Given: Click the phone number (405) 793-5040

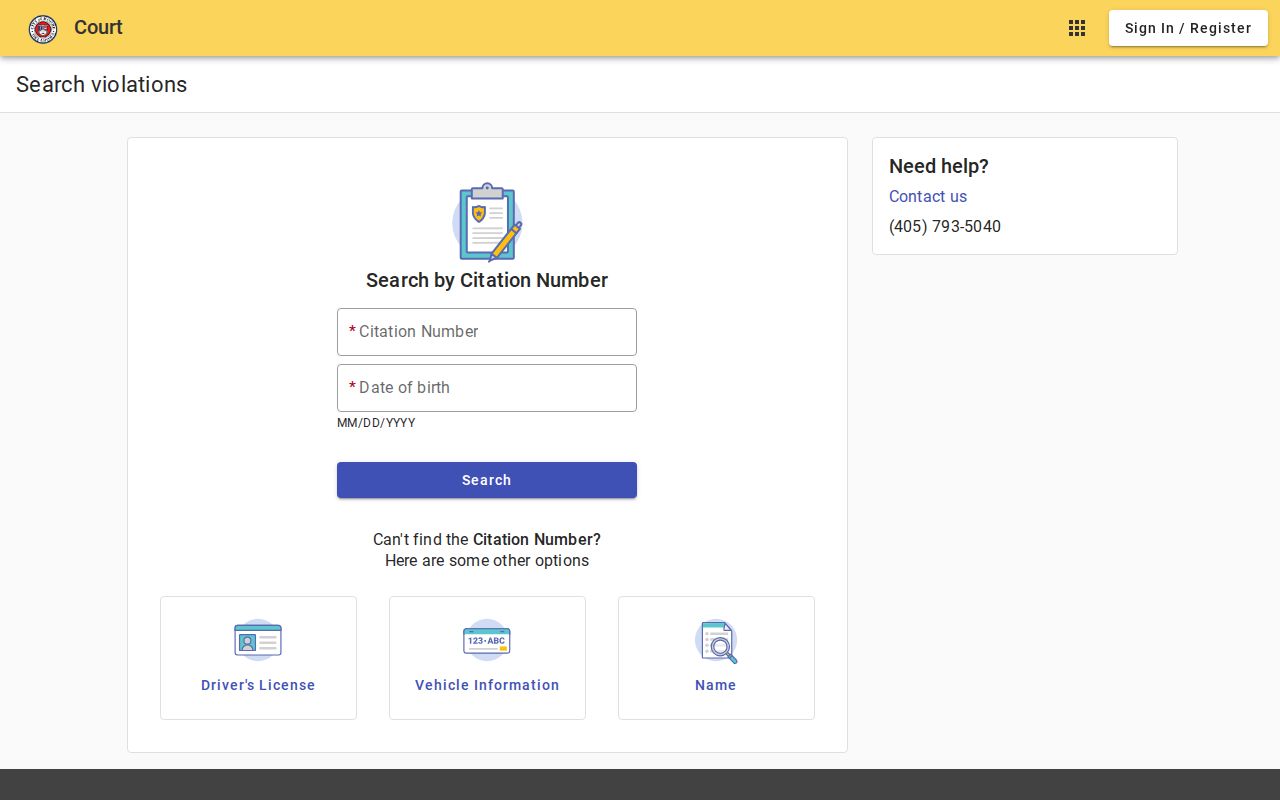Looking at the screenshot, I should point(945,226).
